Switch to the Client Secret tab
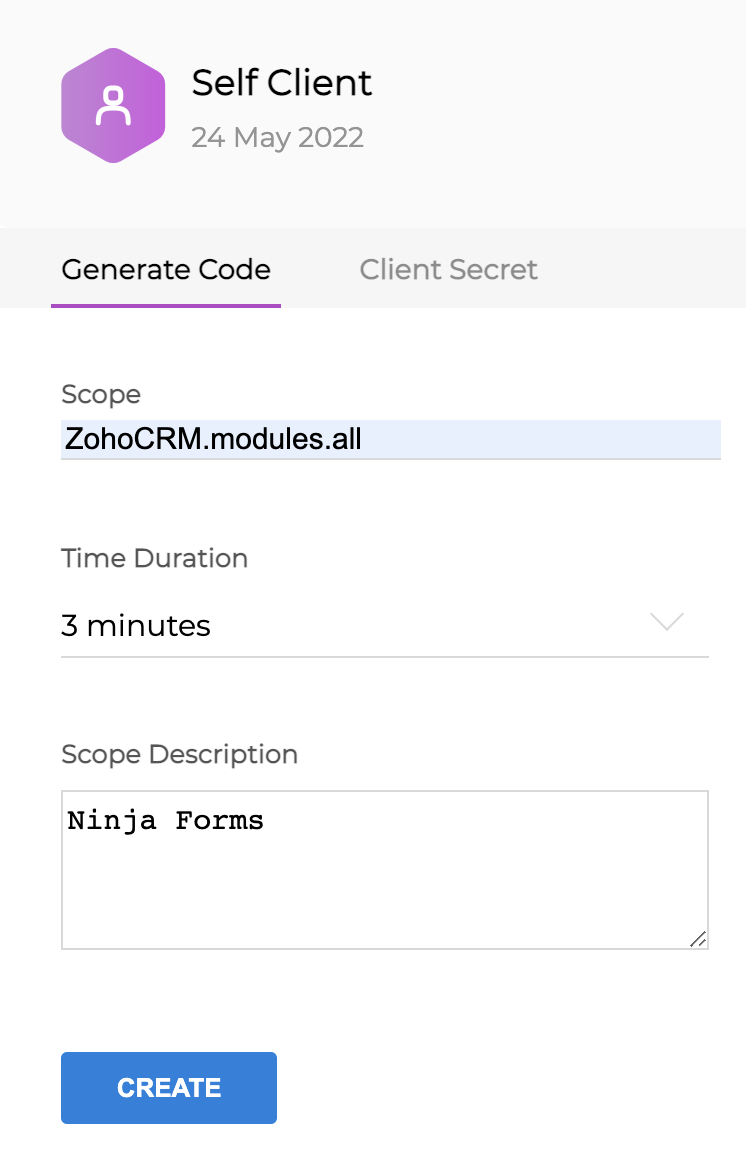This screenshot has width=746, height=1154. tap(448, 269)
